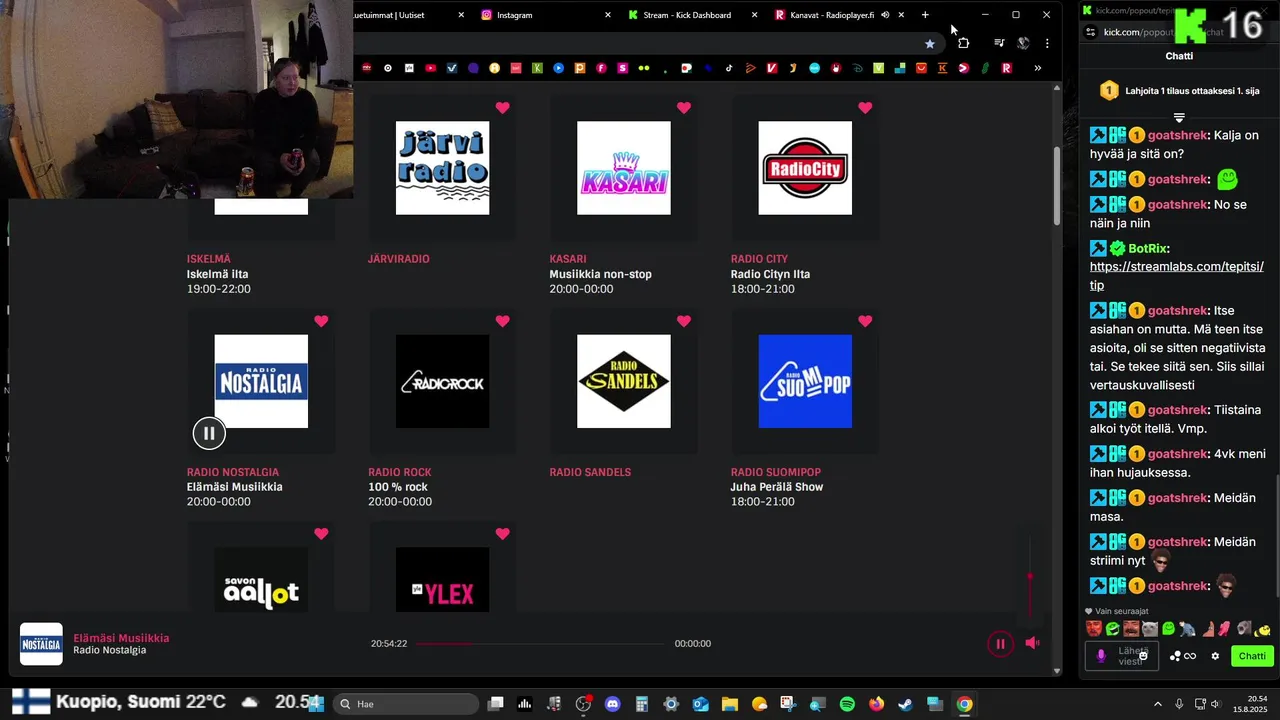
Task: Switch to Stream - Kick Dashboard tab
Action: point(692,15)
